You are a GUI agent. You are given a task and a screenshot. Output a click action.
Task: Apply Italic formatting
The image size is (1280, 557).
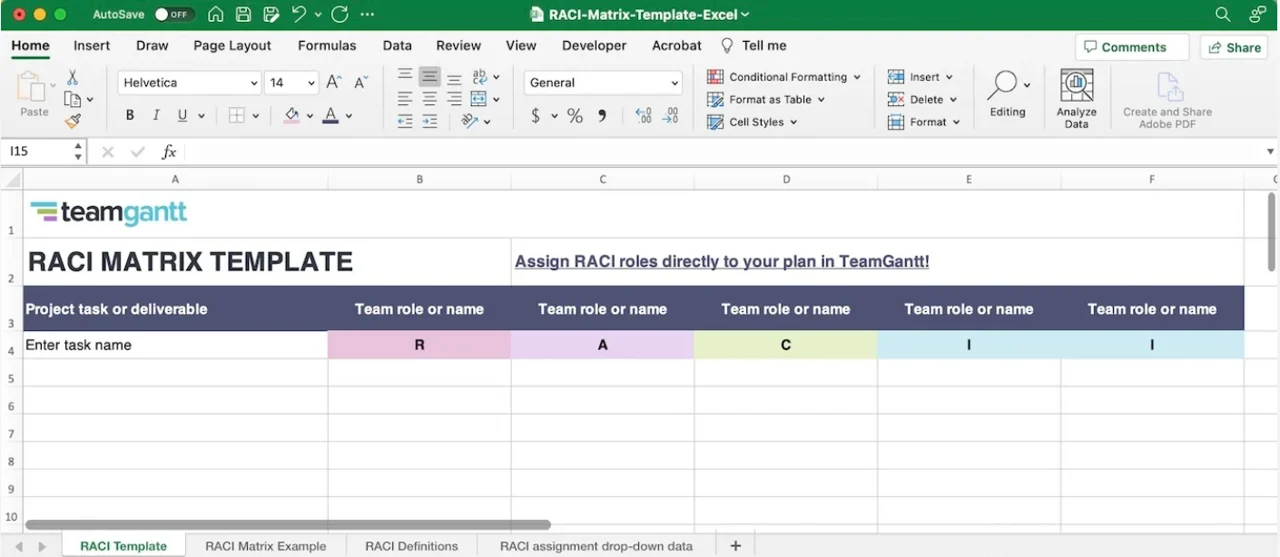point(156,116)
